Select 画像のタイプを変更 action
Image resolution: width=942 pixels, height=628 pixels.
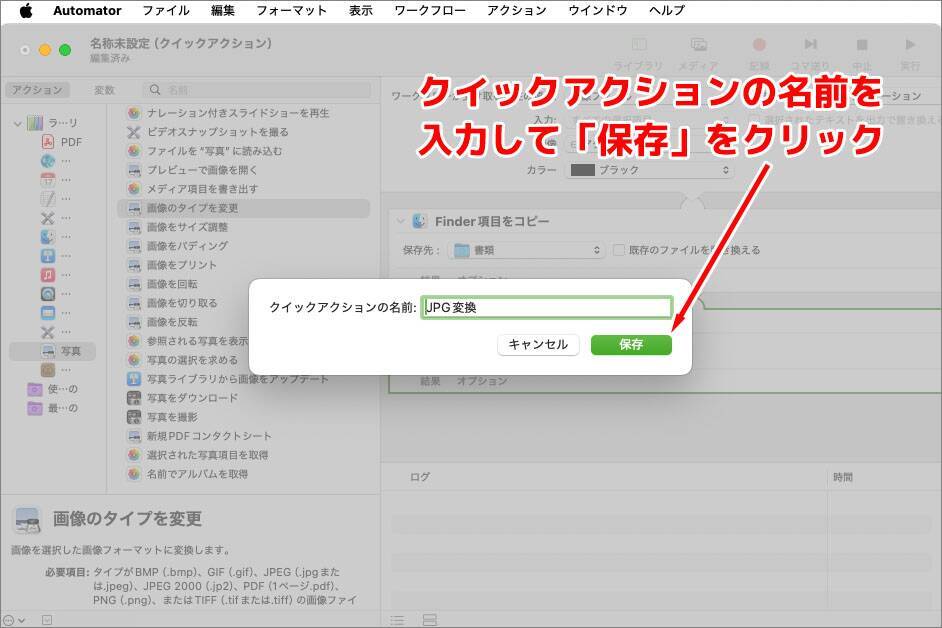(192, 208)
